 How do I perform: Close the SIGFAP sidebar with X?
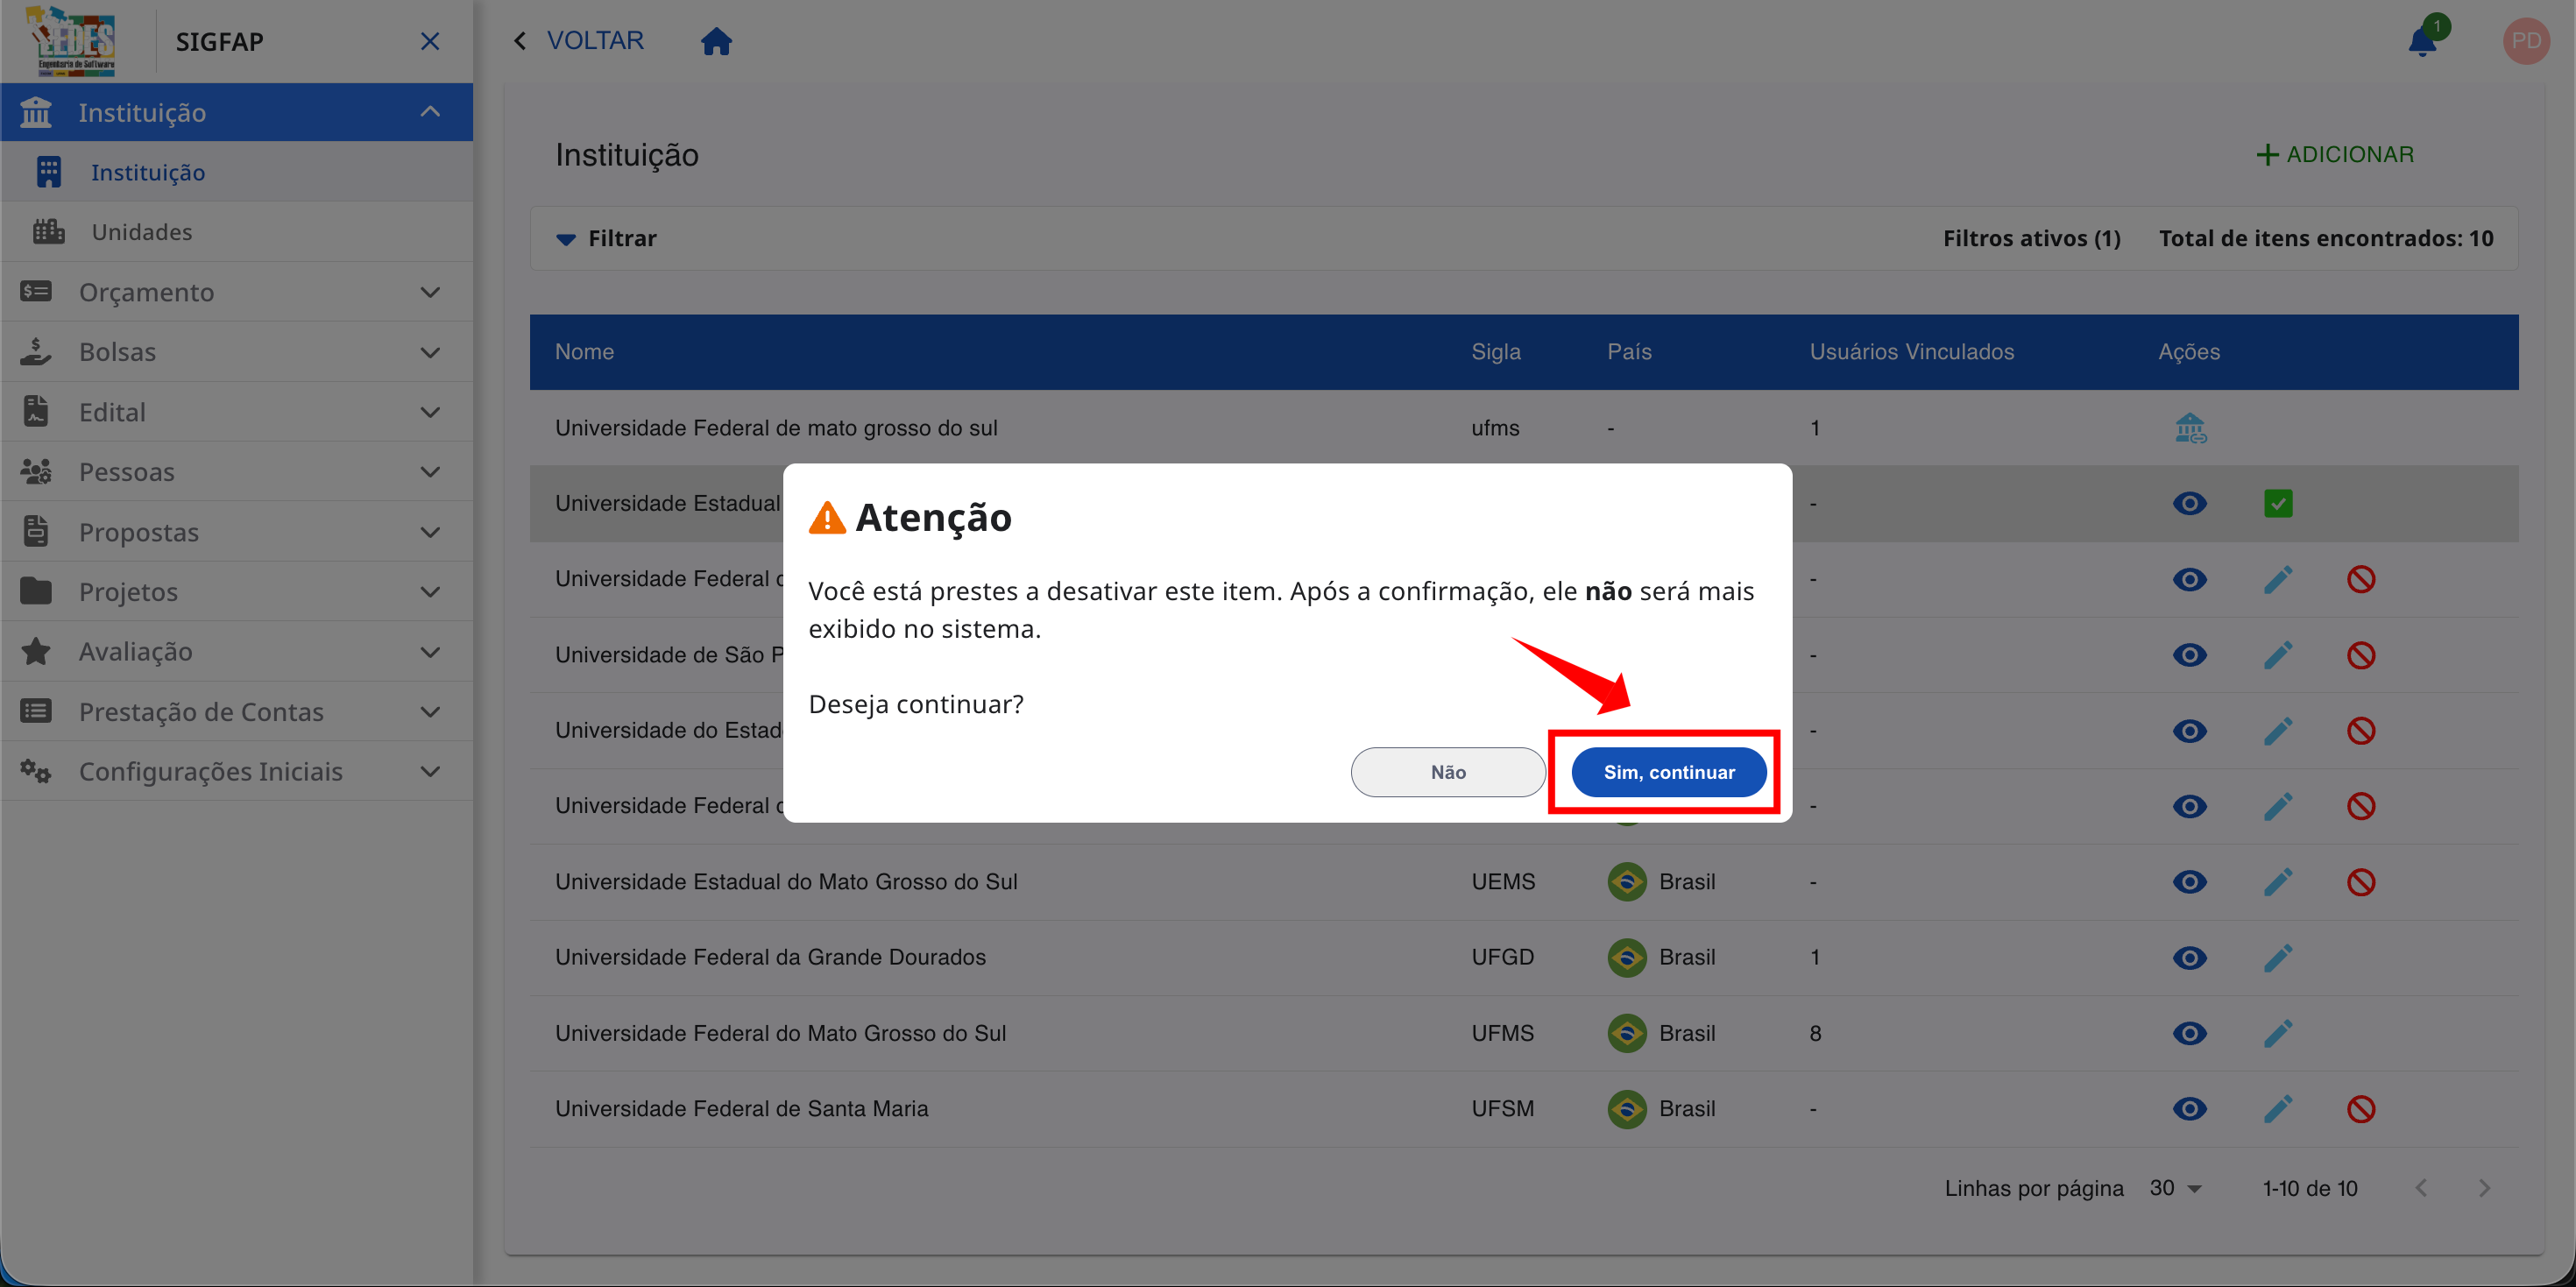[x=430, y=41]
